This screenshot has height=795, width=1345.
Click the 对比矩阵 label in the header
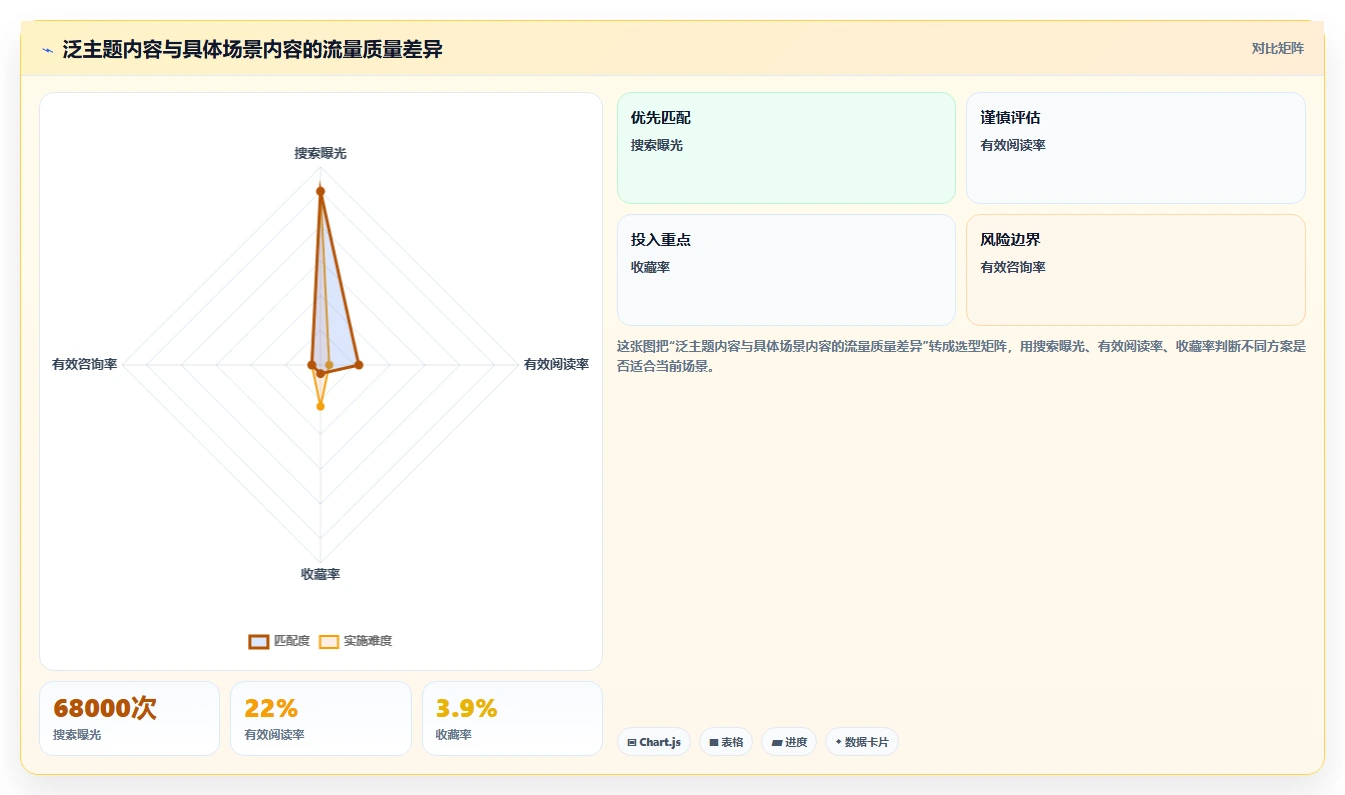[x=1277, y=48]
